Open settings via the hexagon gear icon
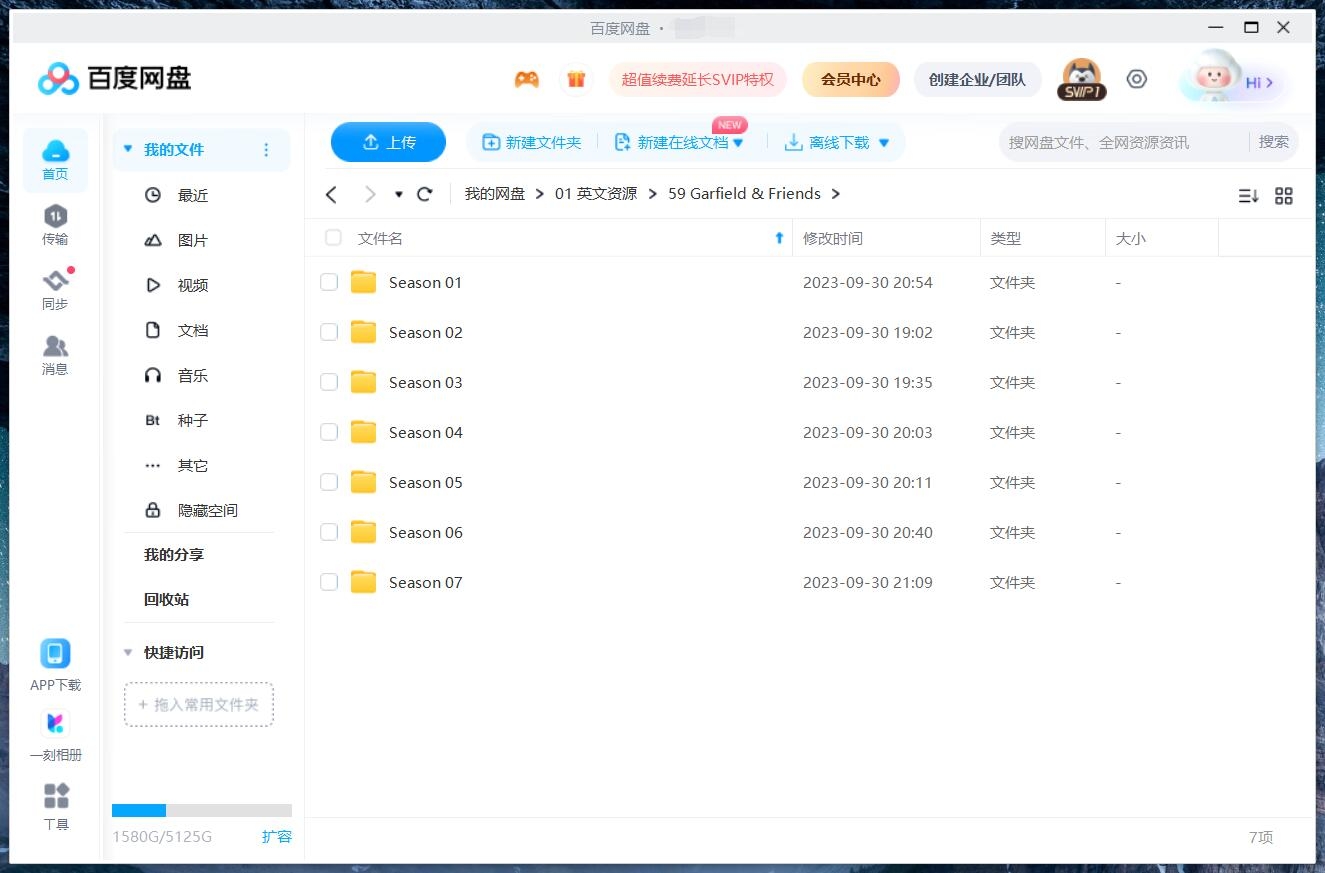The image size is (1325, 873). click(x=1137, y=79)
